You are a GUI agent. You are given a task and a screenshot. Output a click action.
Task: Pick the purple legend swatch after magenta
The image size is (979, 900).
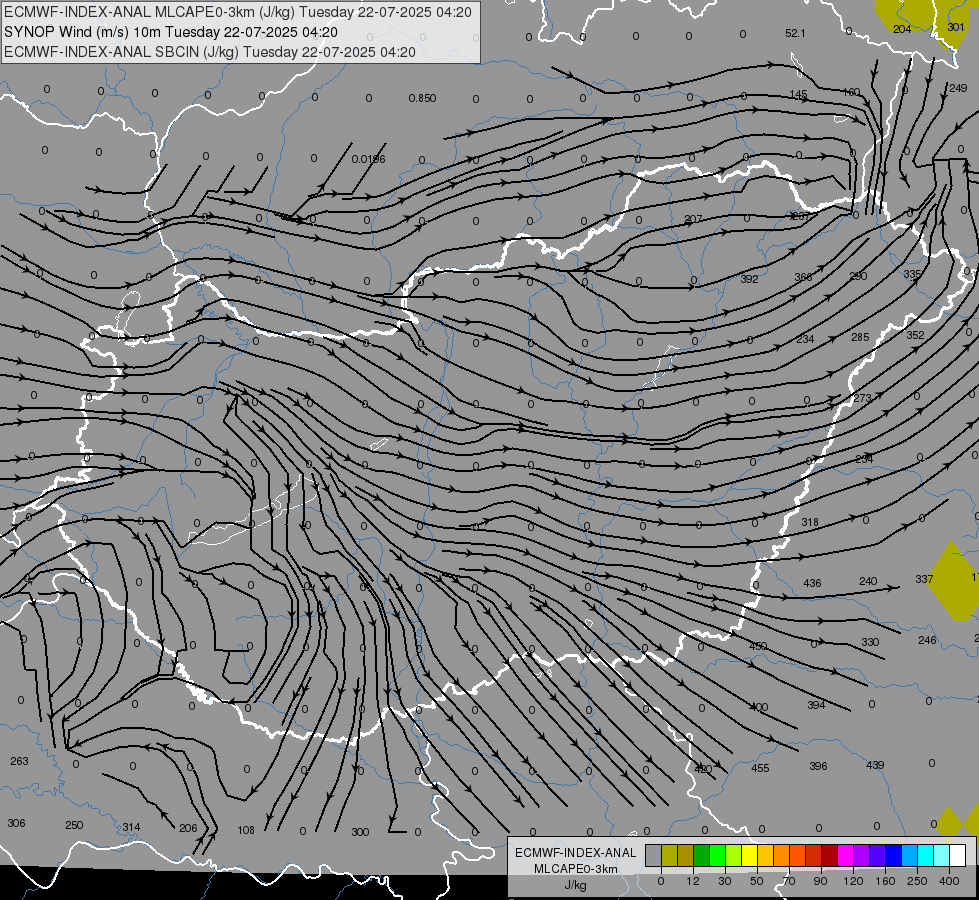coord(862,855)
